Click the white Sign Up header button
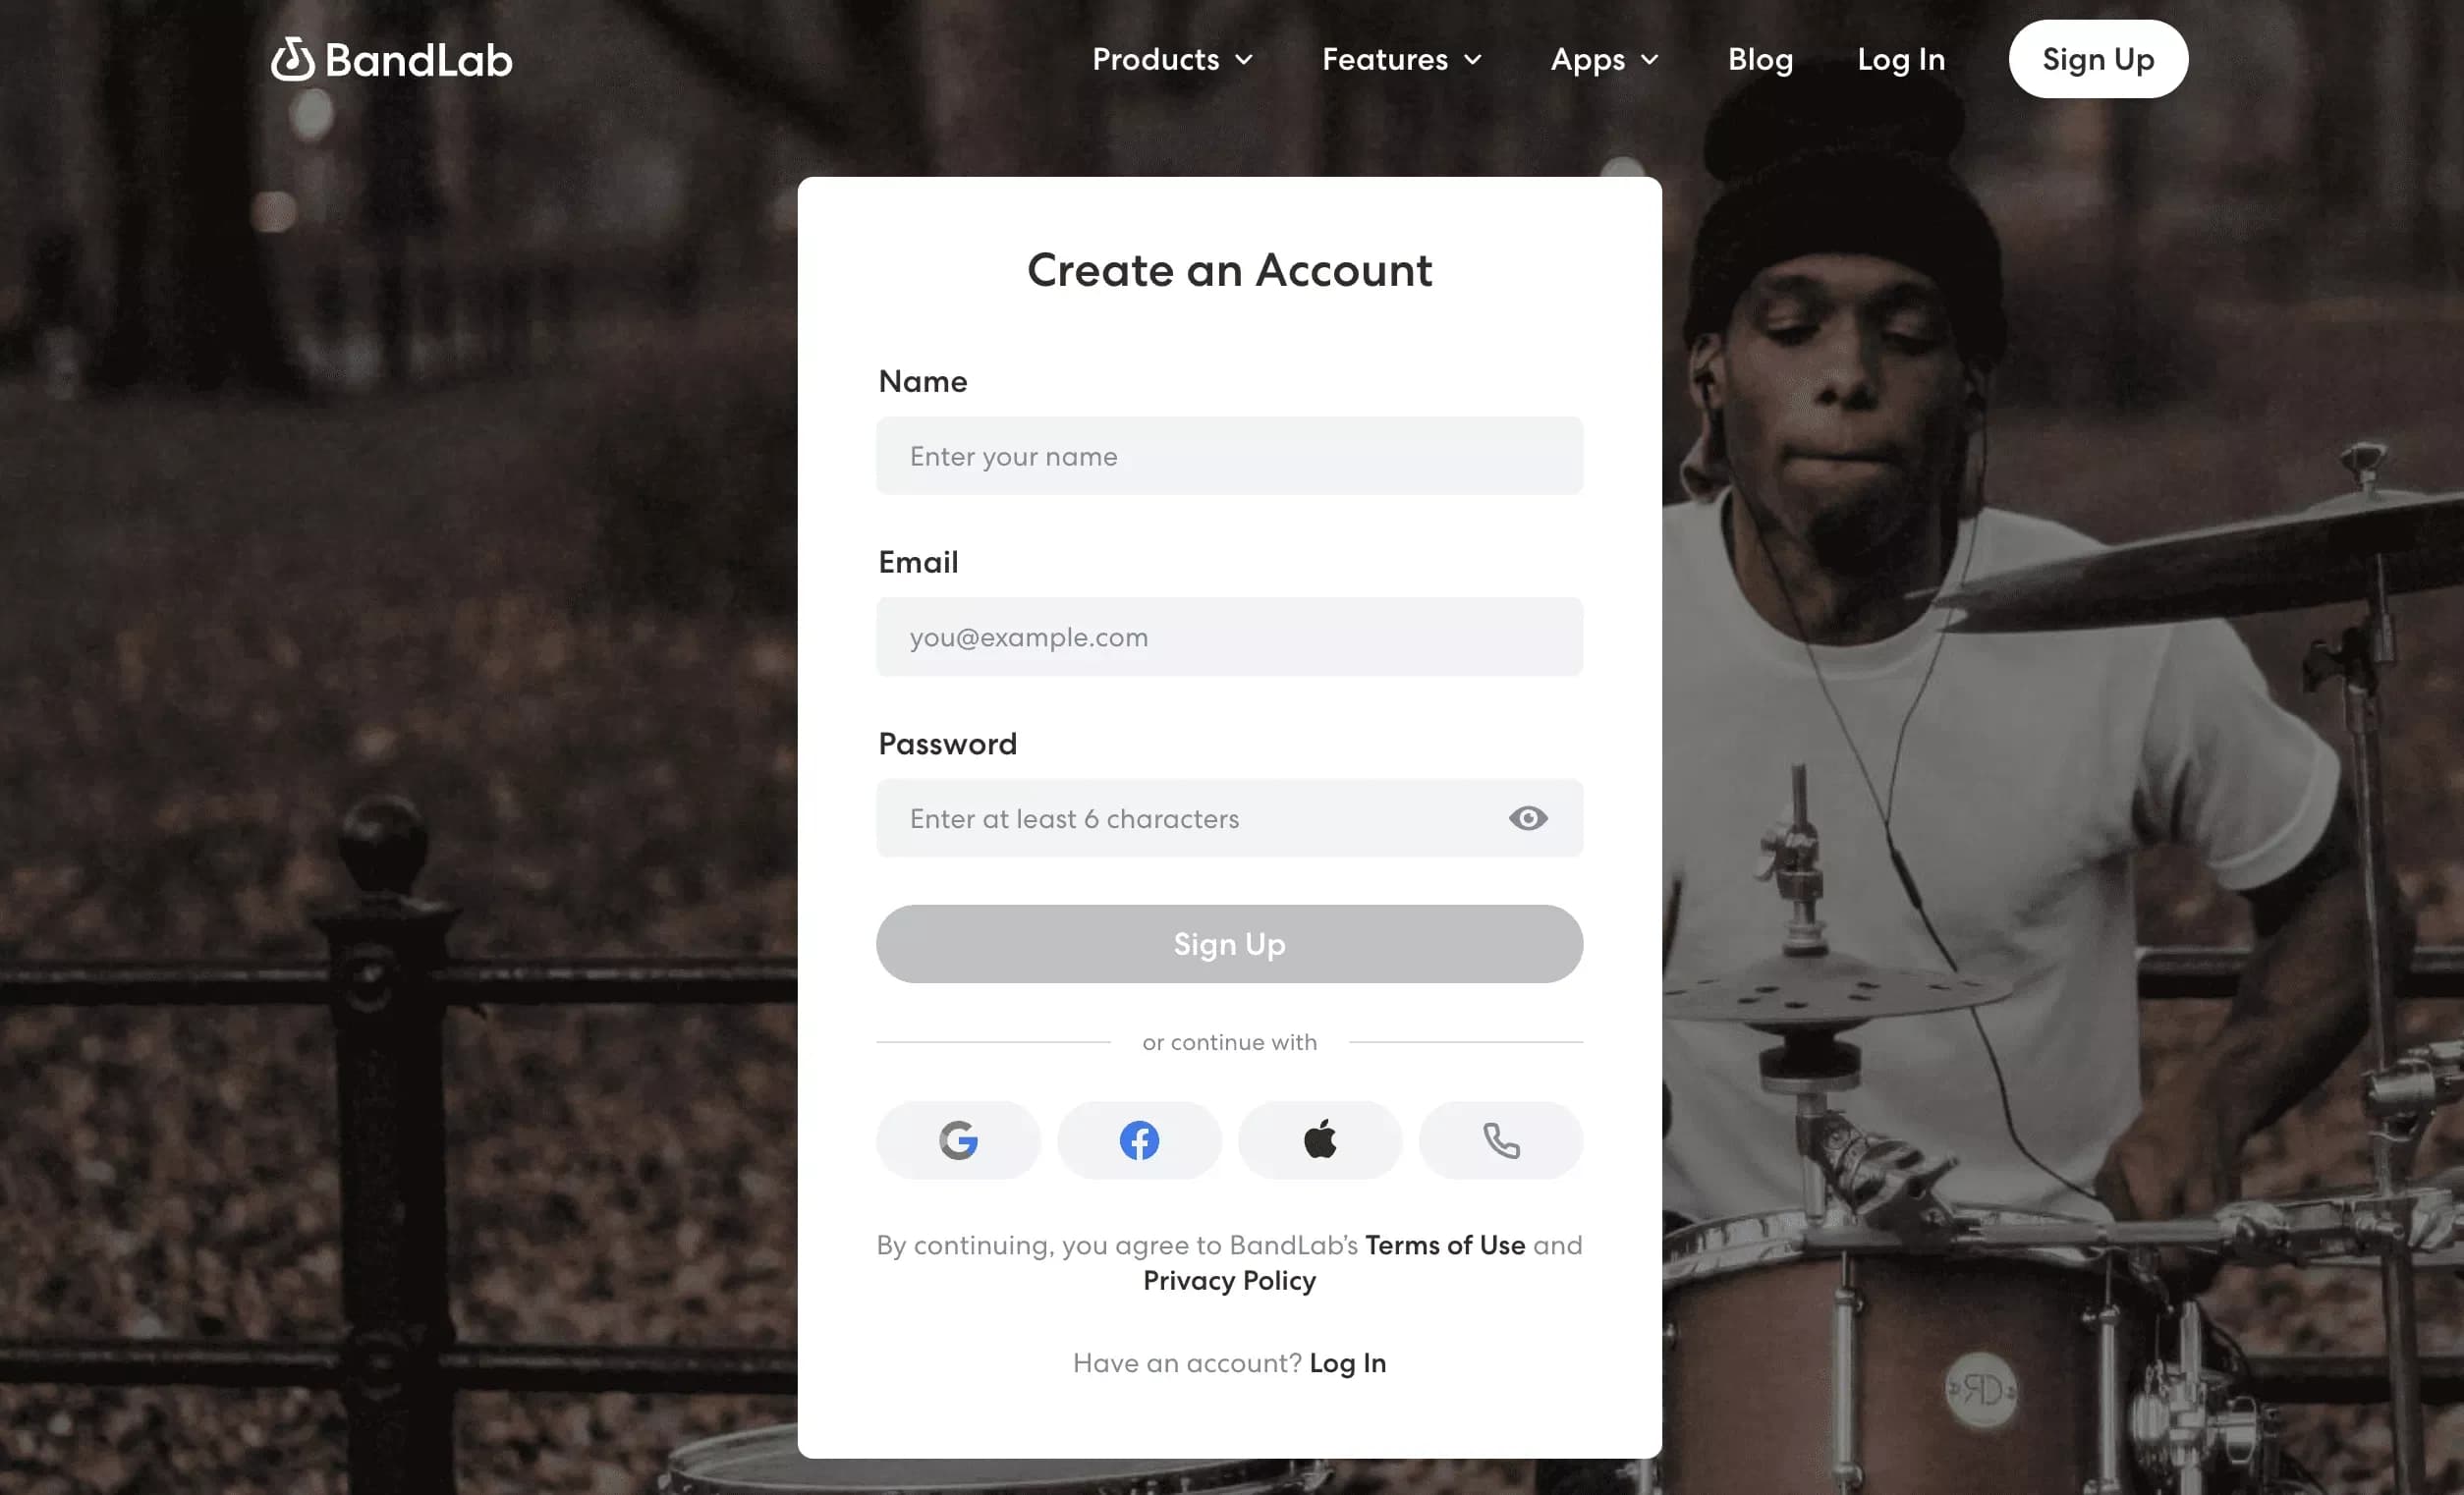The height and width of the screenshot is (1495, 2464). [x=2098, y=59]
